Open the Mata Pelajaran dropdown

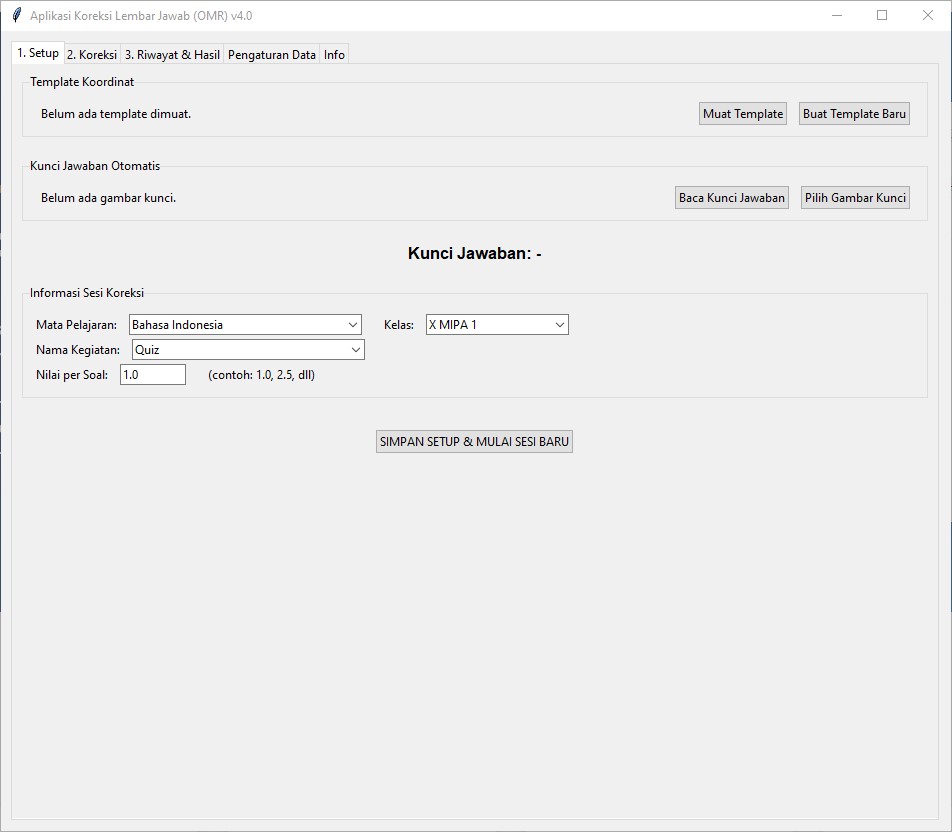pyautogui.click(x=240, y=324)
